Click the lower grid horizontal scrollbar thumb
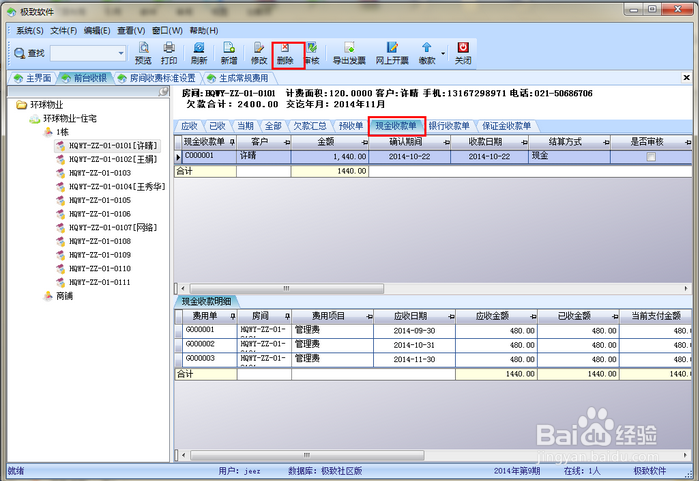 coord(307,455)
